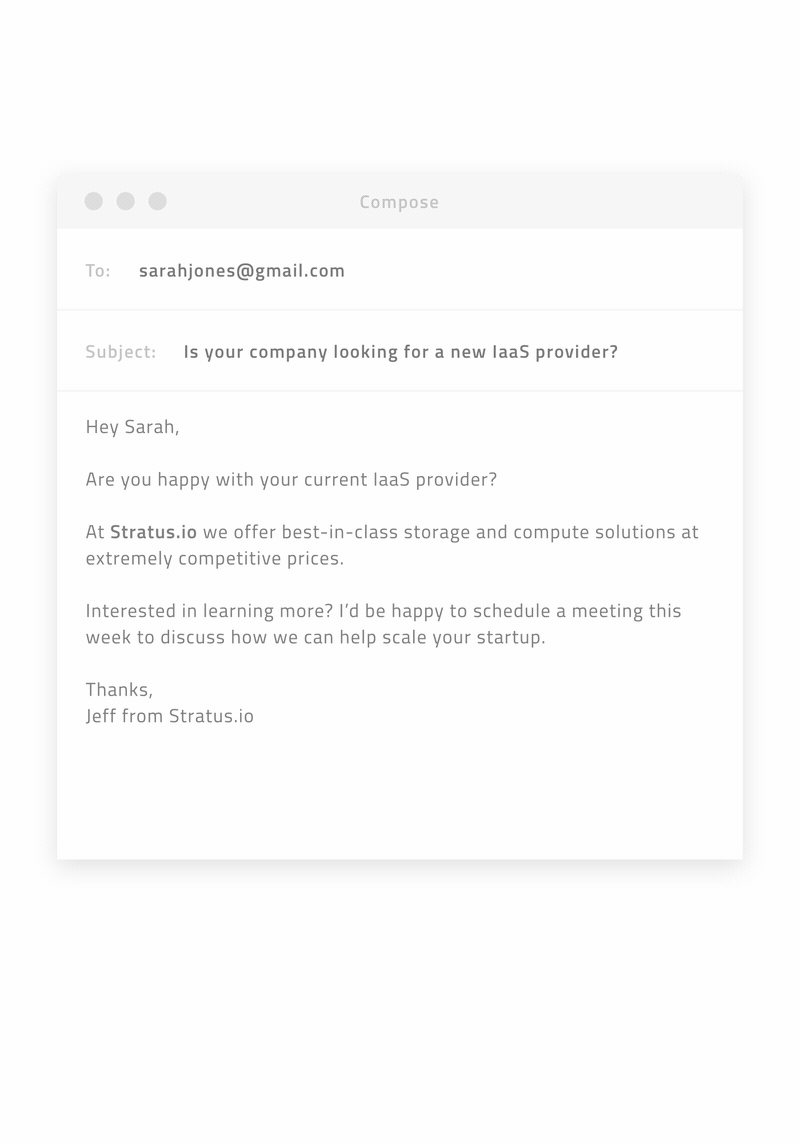Click the To: field label
800x1143 pixels.
coord(98,271)
